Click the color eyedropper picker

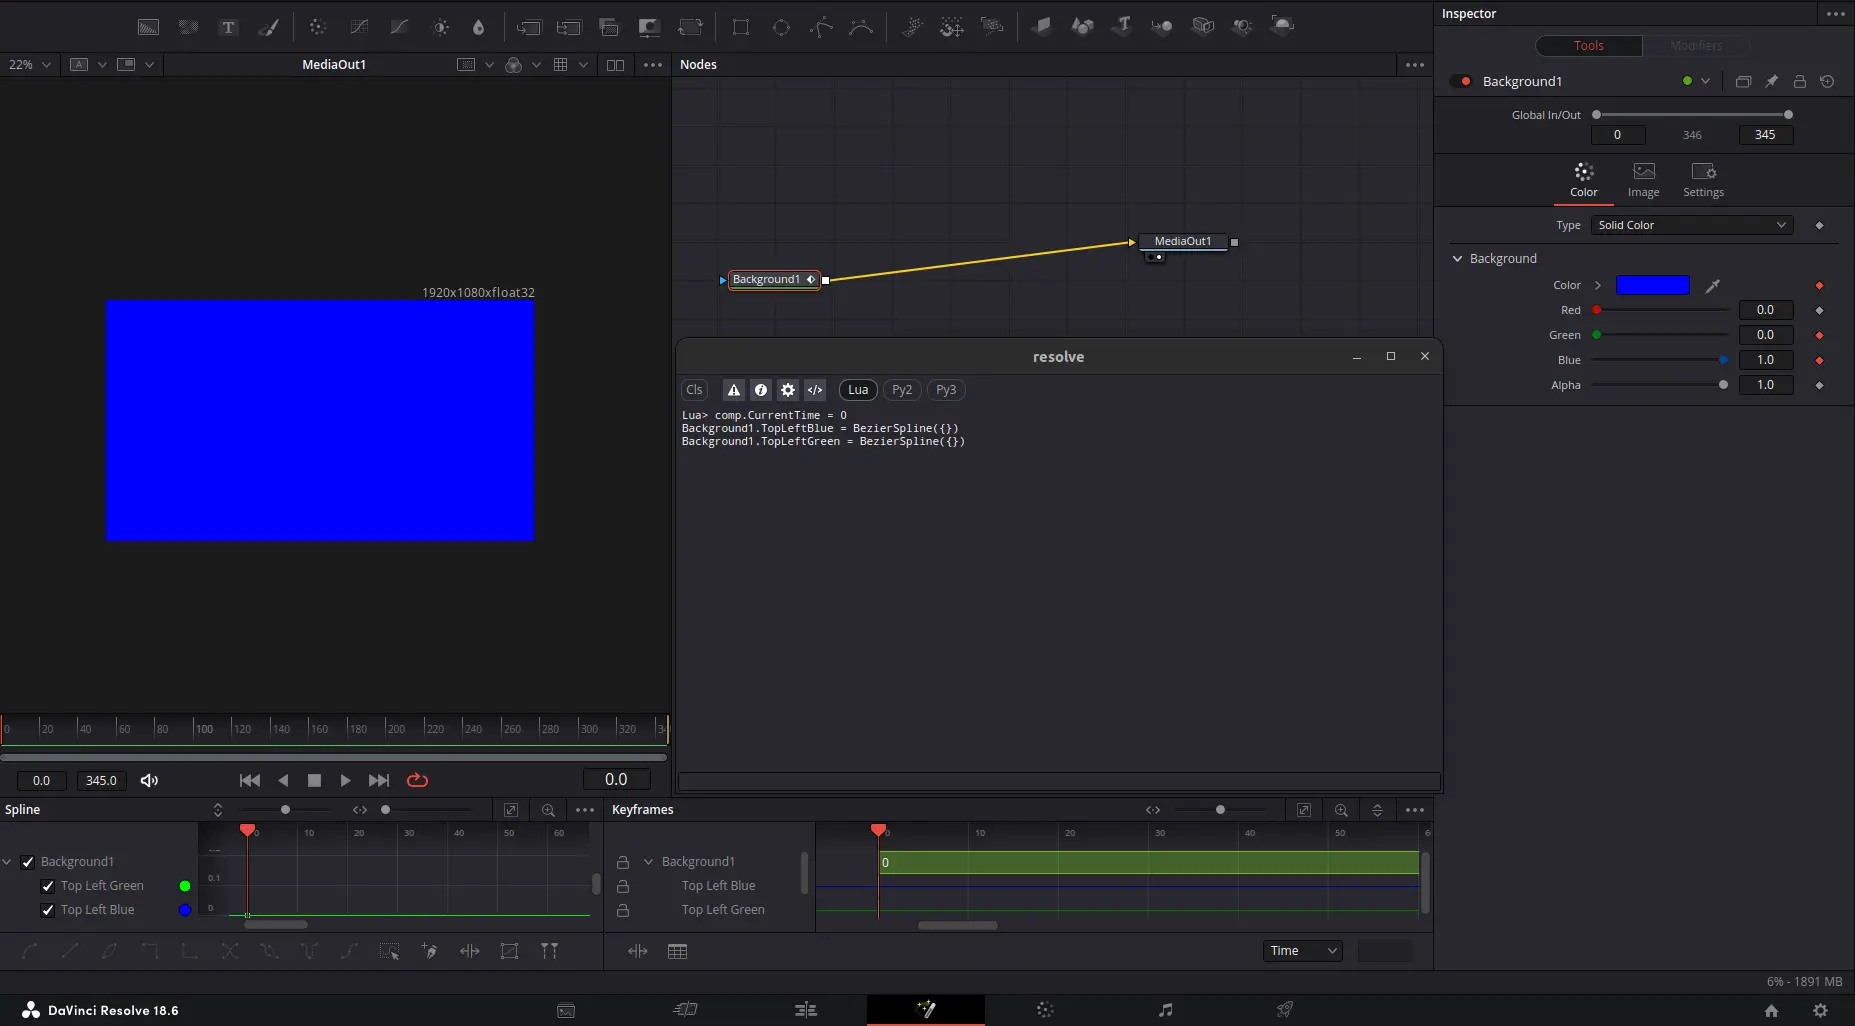(1713, 286)
